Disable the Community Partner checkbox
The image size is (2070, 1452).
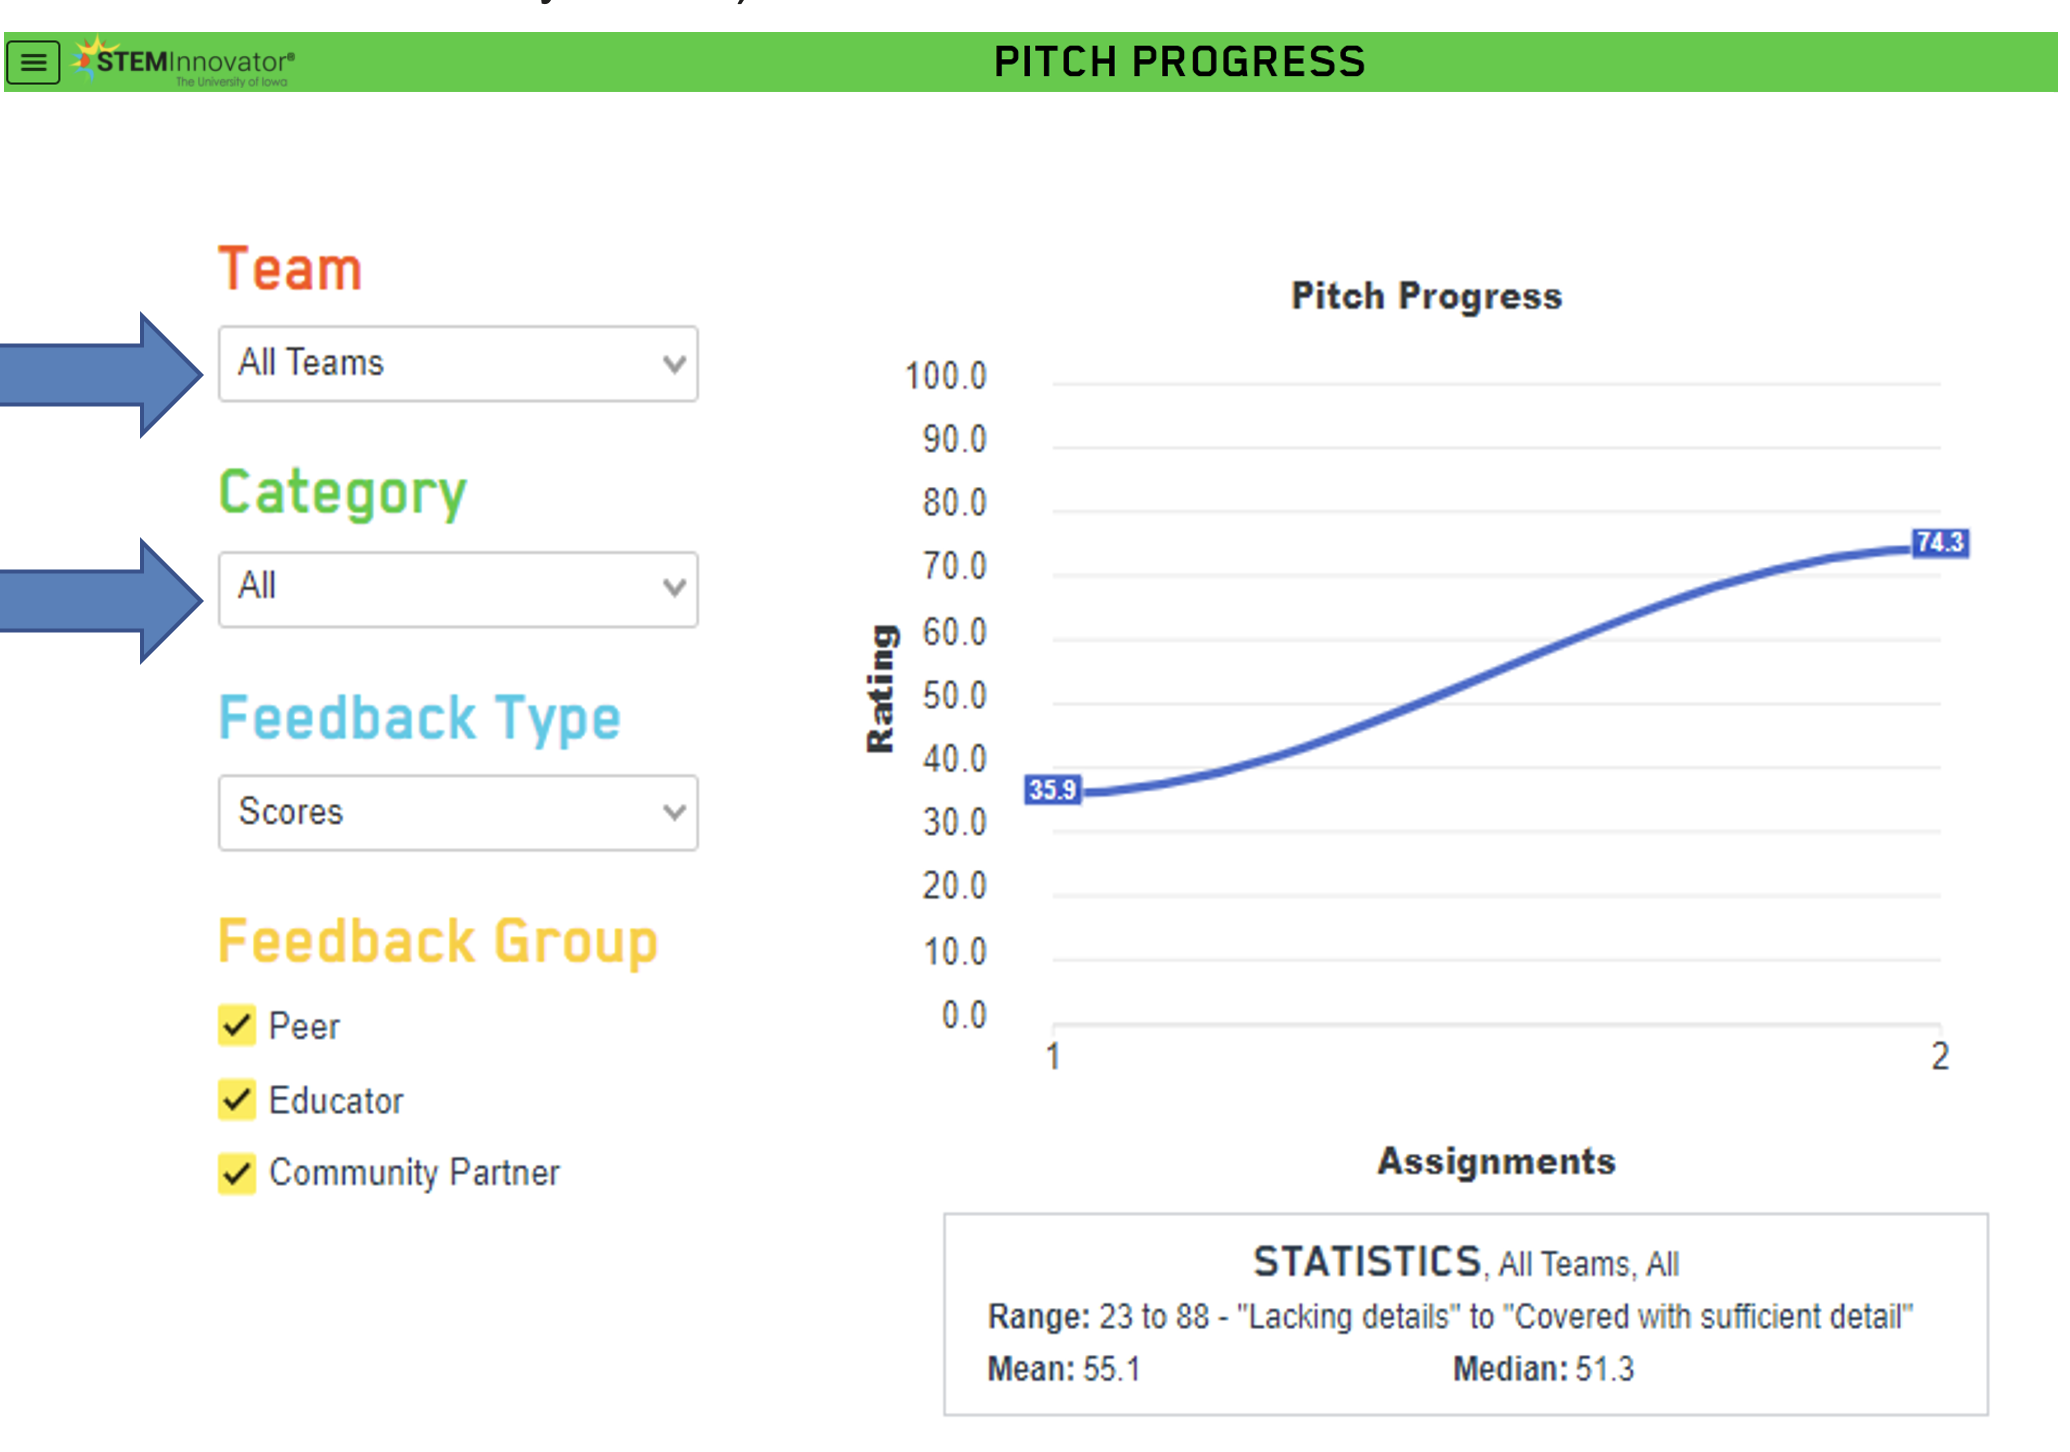237,1173
